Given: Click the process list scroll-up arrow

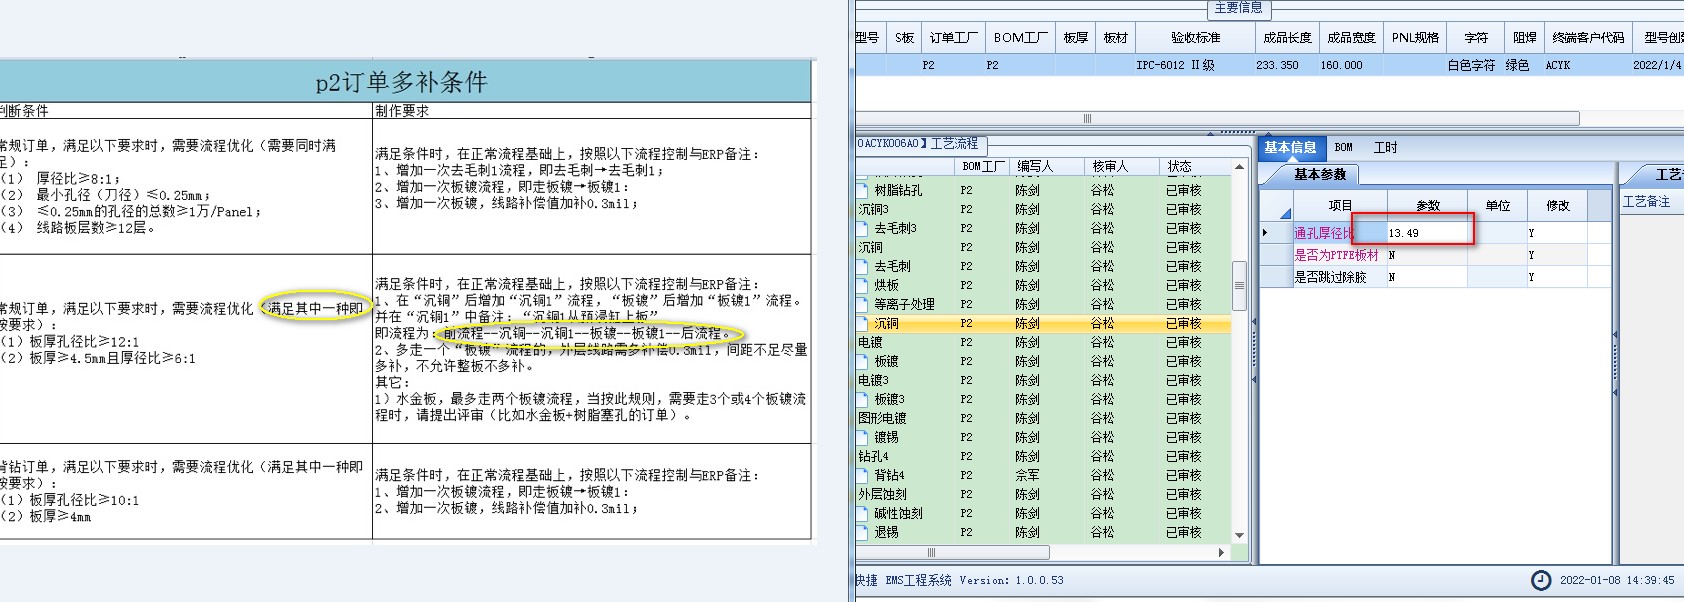Looking at the screenshot, I should tap(1239, 167).
